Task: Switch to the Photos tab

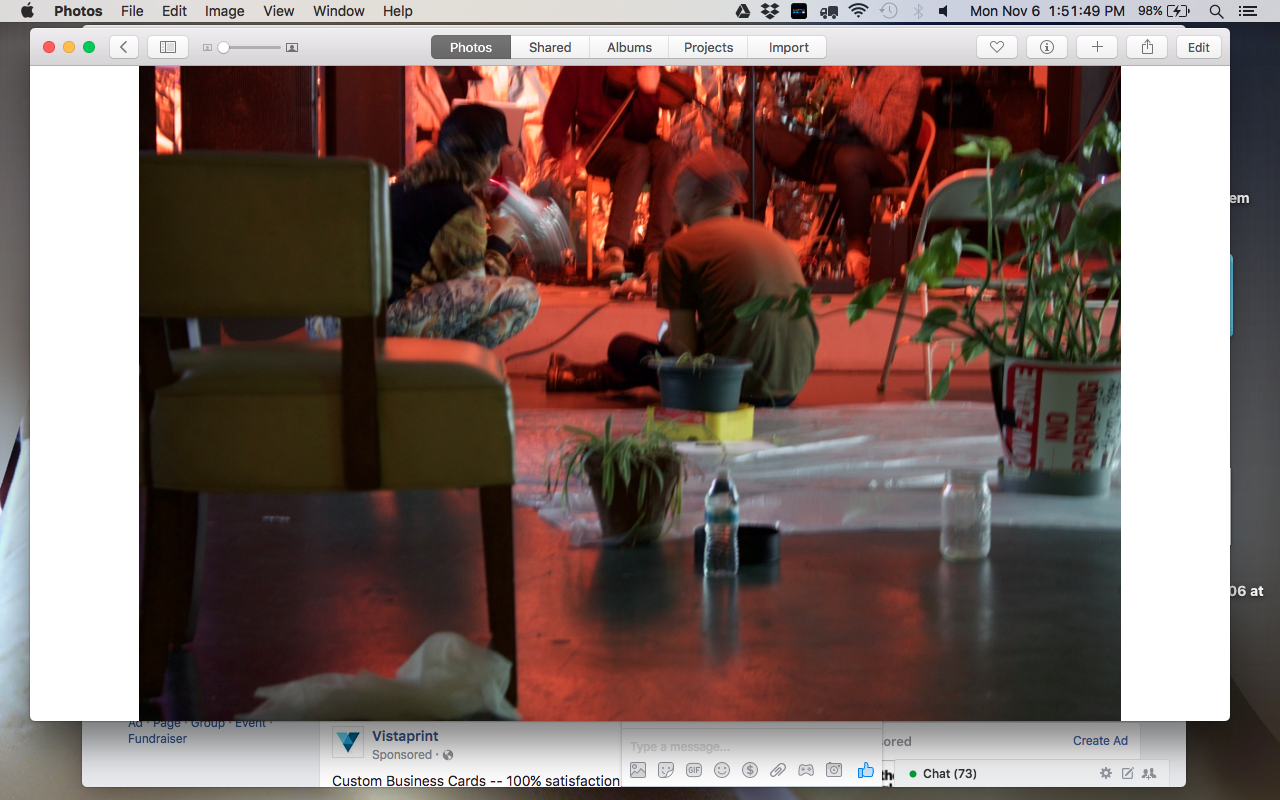Action: tap(471, 47)
